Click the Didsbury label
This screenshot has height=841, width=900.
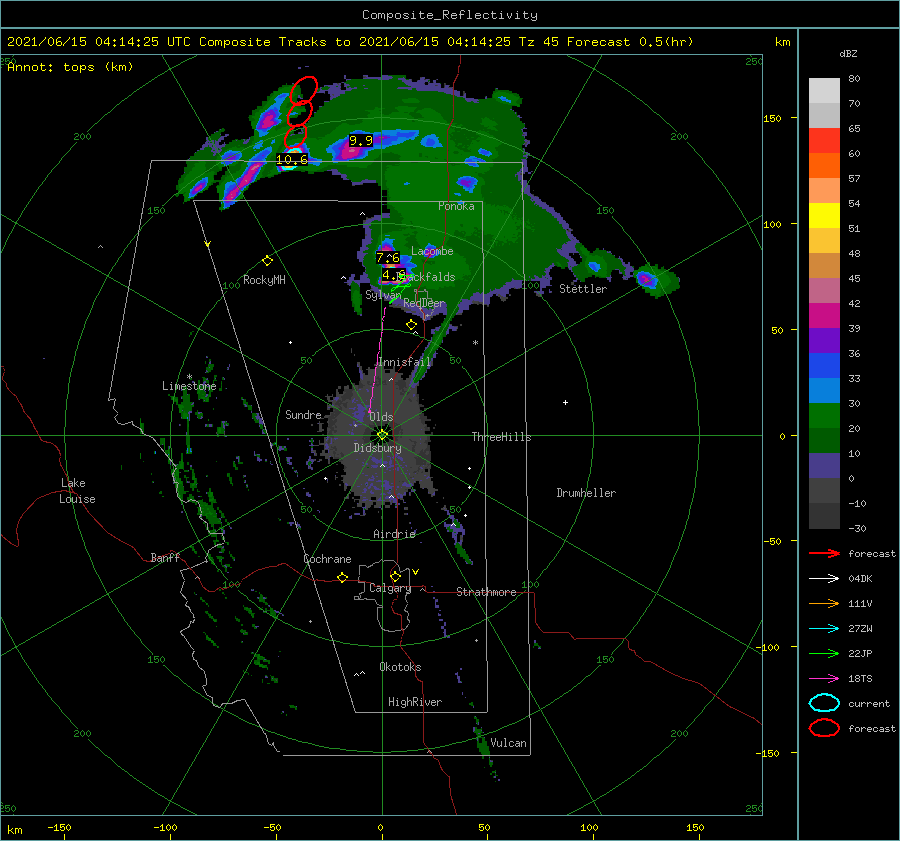click(377, 448)
